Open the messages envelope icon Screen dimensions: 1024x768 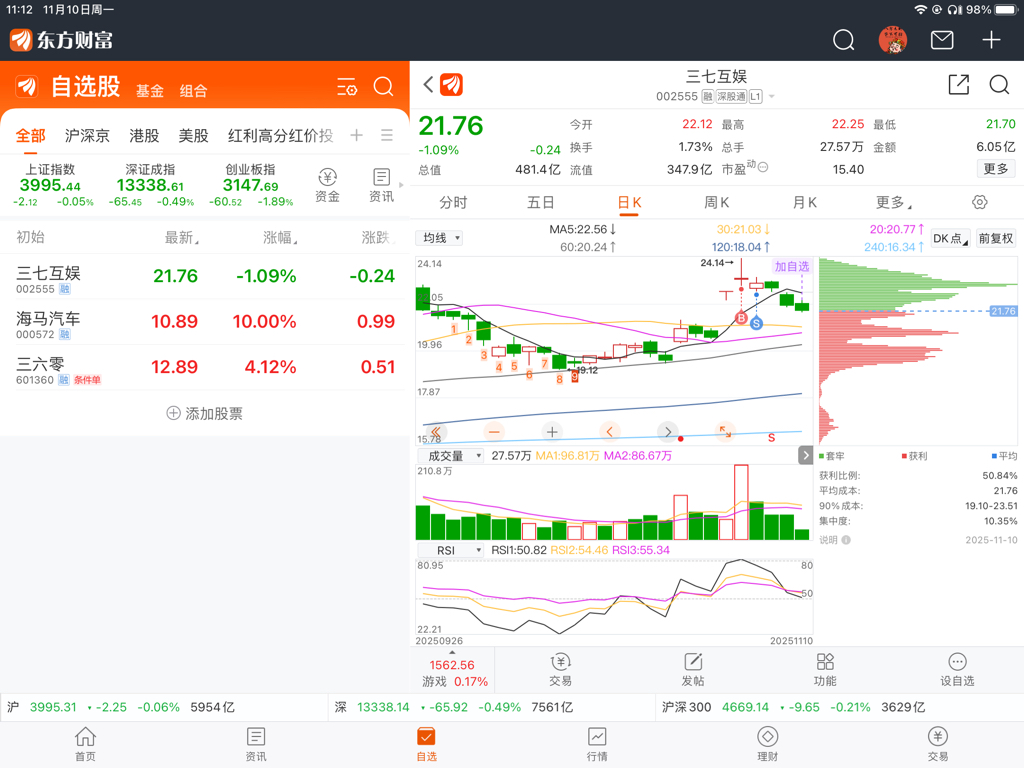[941, 40]
